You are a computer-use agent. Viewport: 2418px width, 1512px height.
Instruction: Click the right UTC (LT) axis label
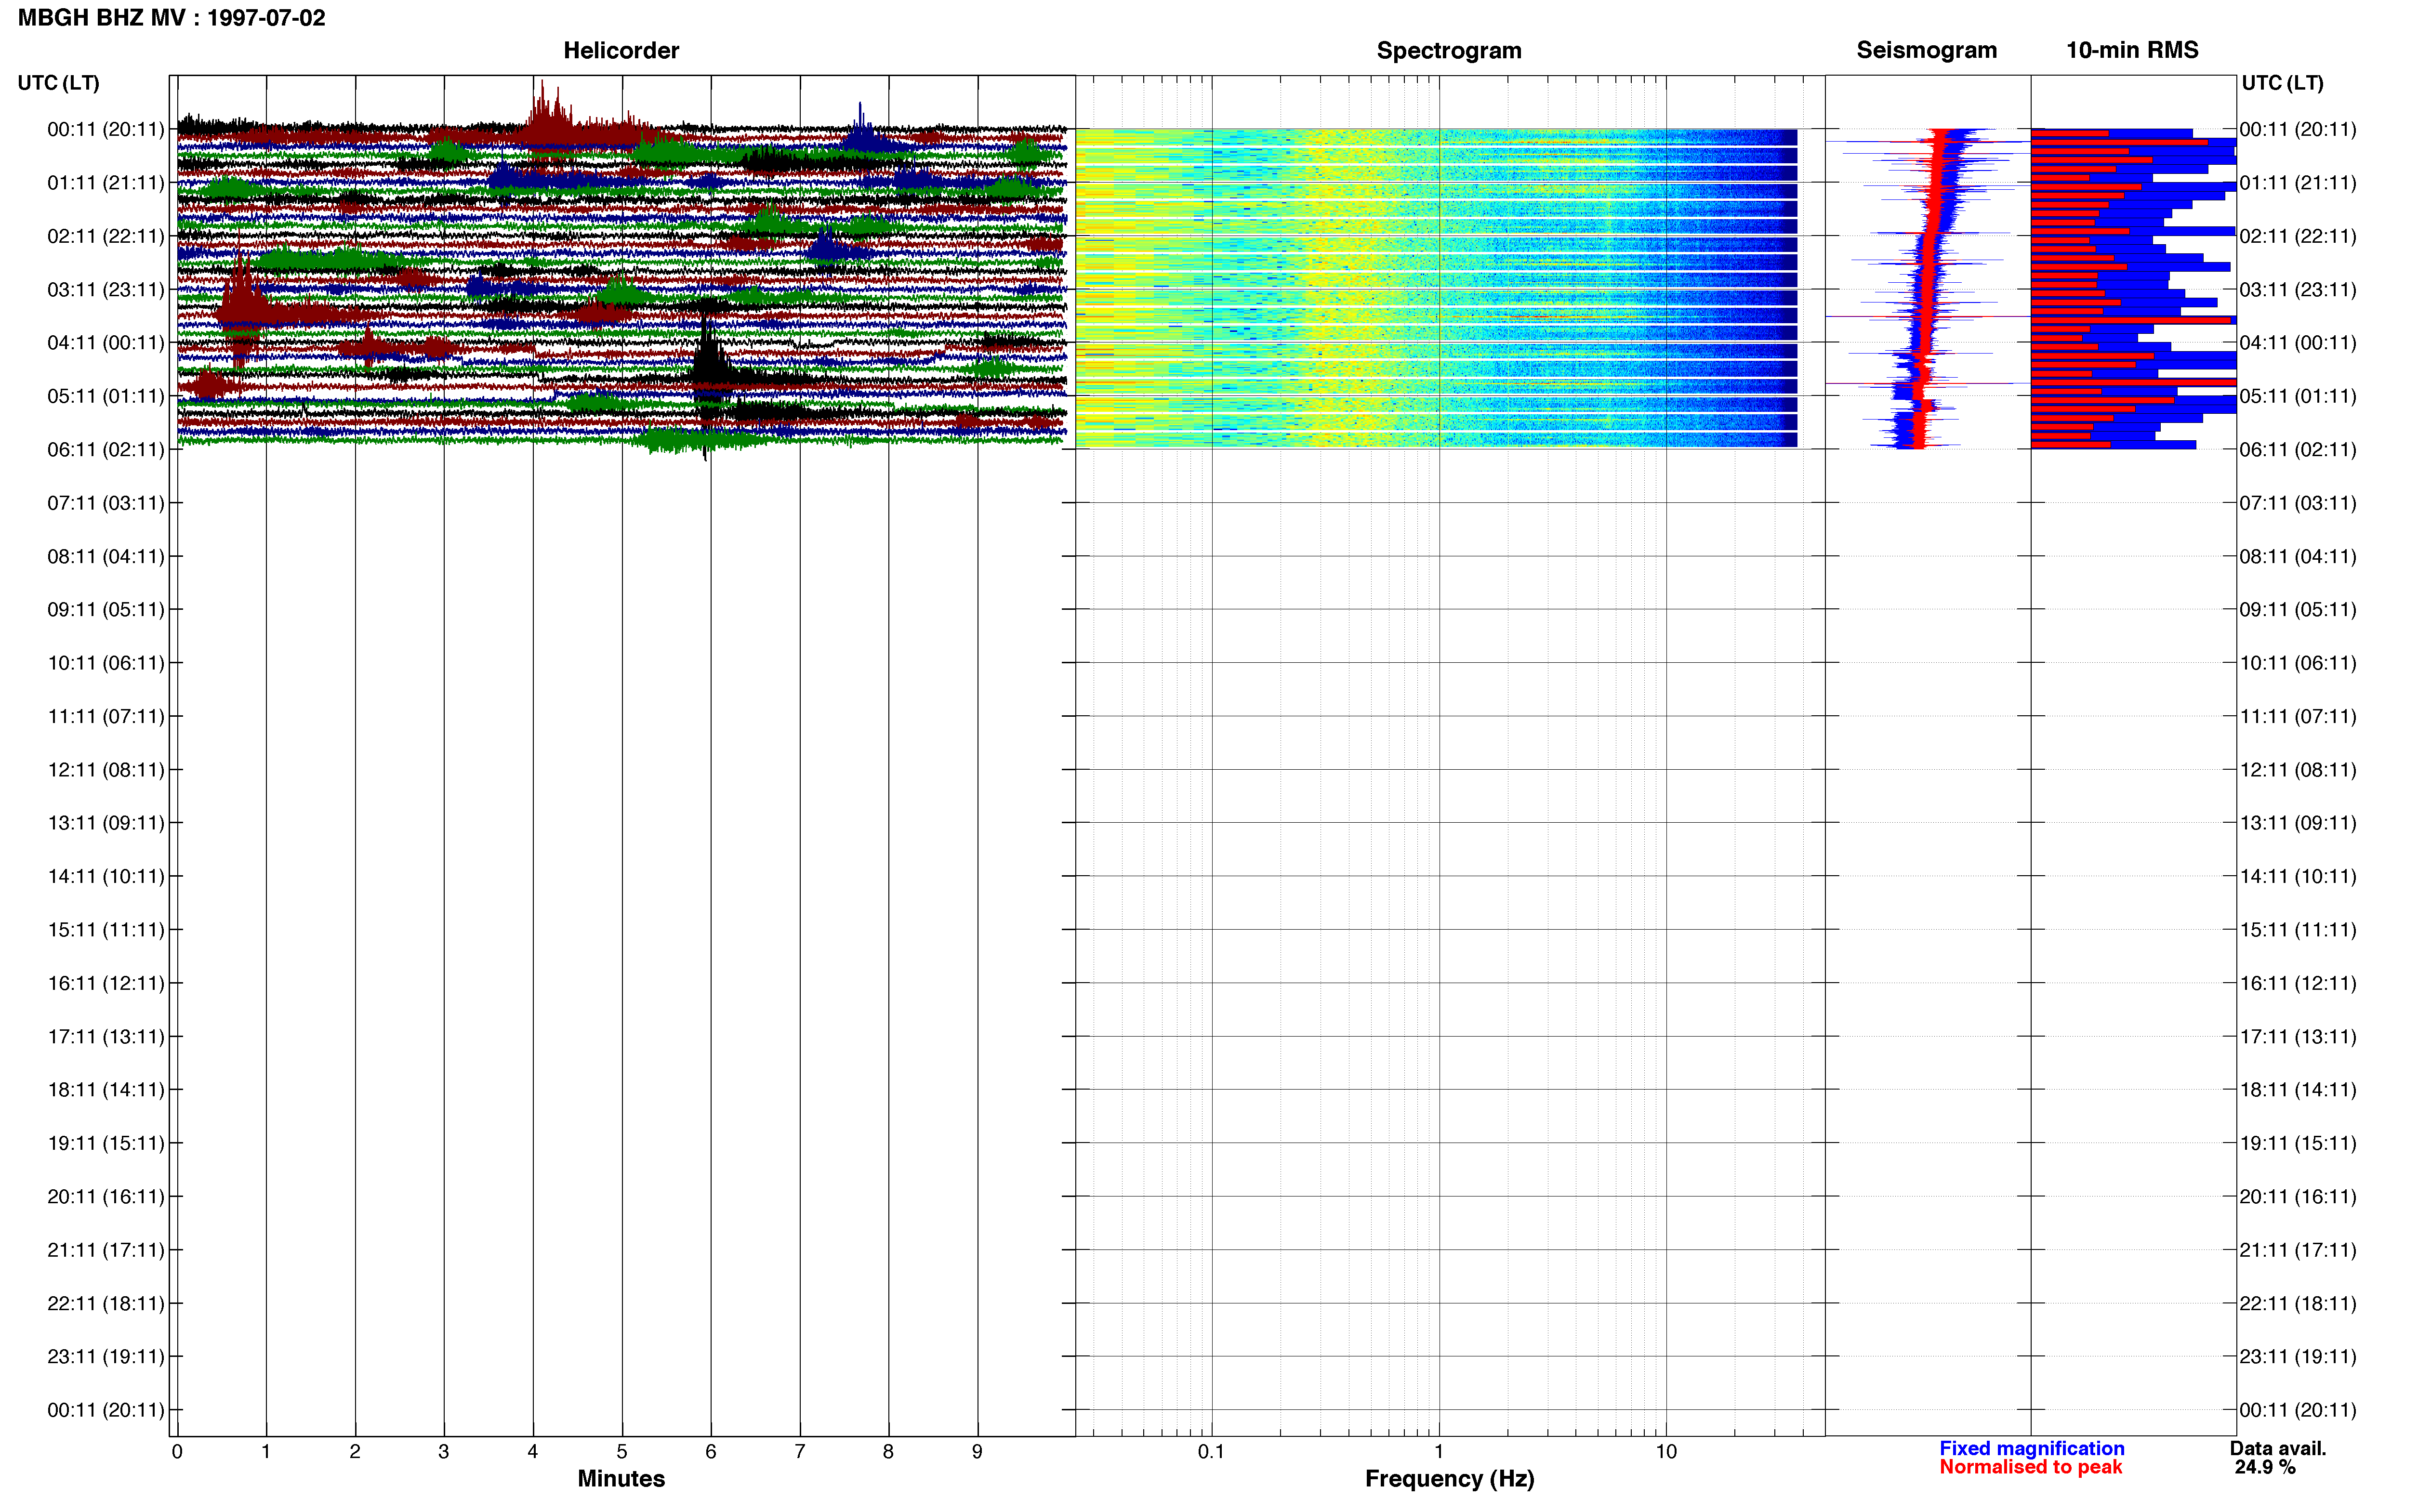(x=2282, y=83)
